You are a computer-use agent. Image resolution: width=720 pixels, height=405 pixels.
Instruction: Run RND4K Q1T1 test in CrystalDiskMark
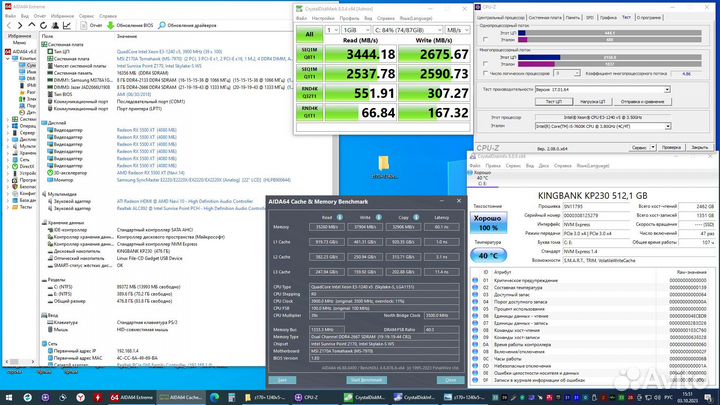tap(309, 112)
